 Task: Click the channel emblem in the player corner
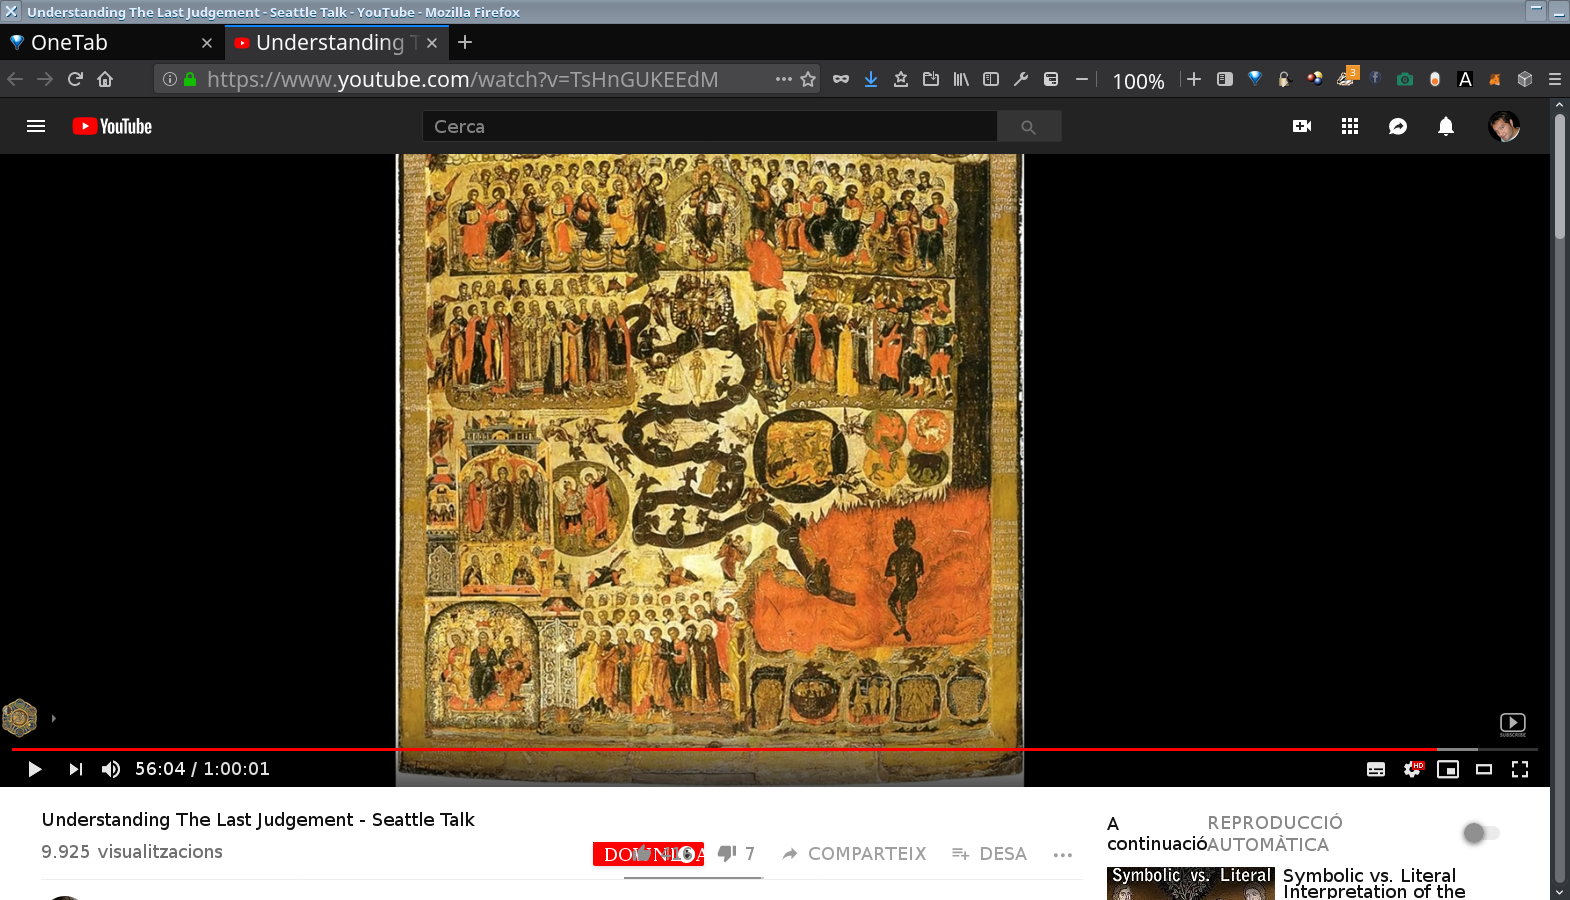point(19,718)
